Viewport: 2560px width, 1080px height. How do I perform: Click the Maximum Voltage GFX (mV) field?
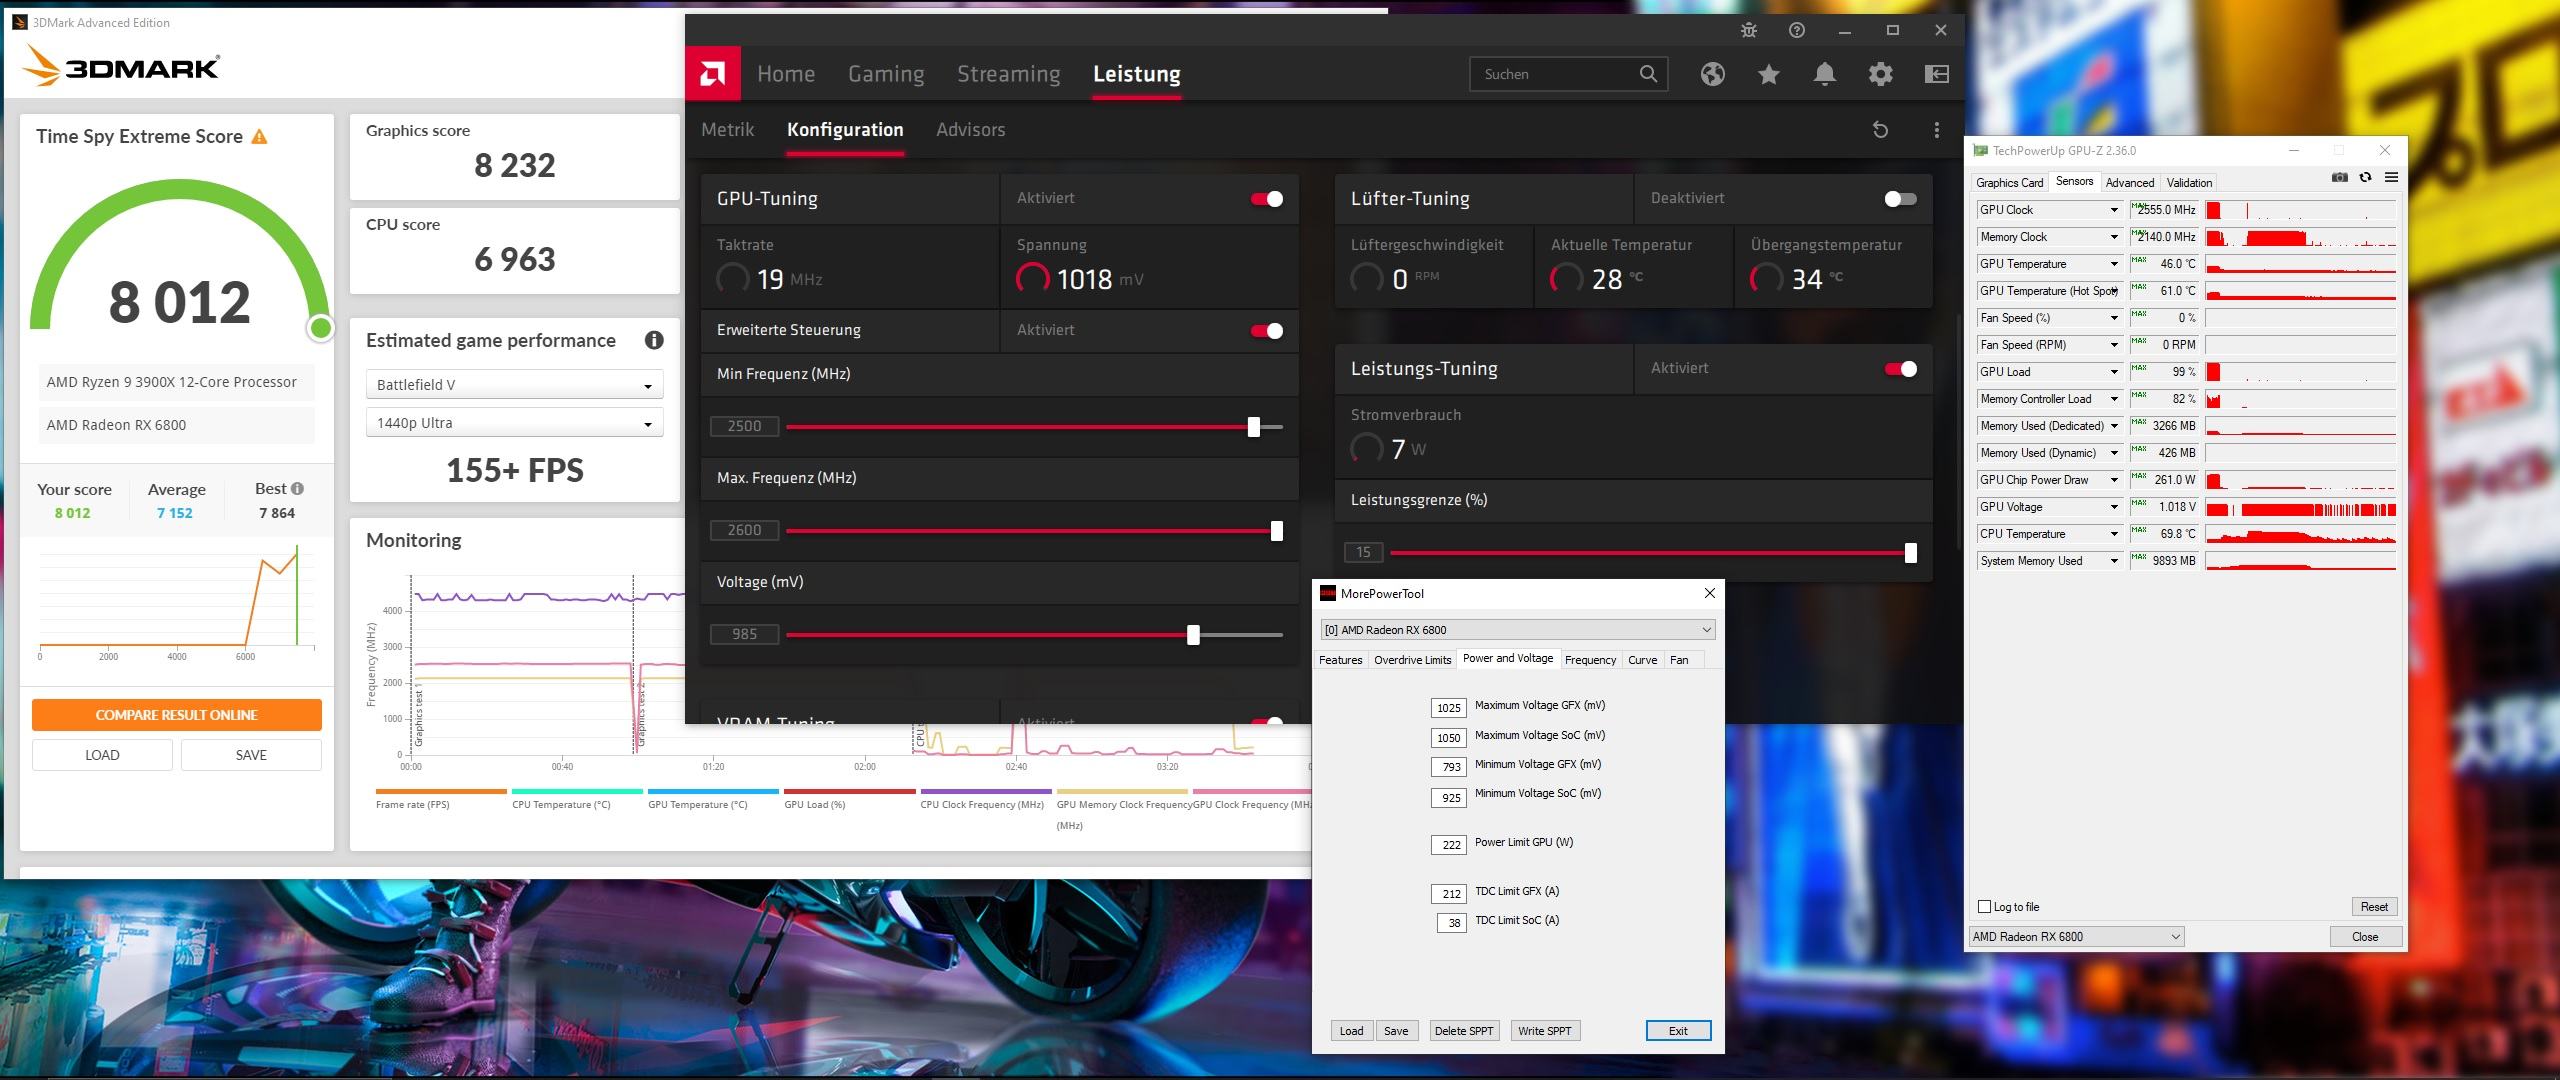[1449, 708]
